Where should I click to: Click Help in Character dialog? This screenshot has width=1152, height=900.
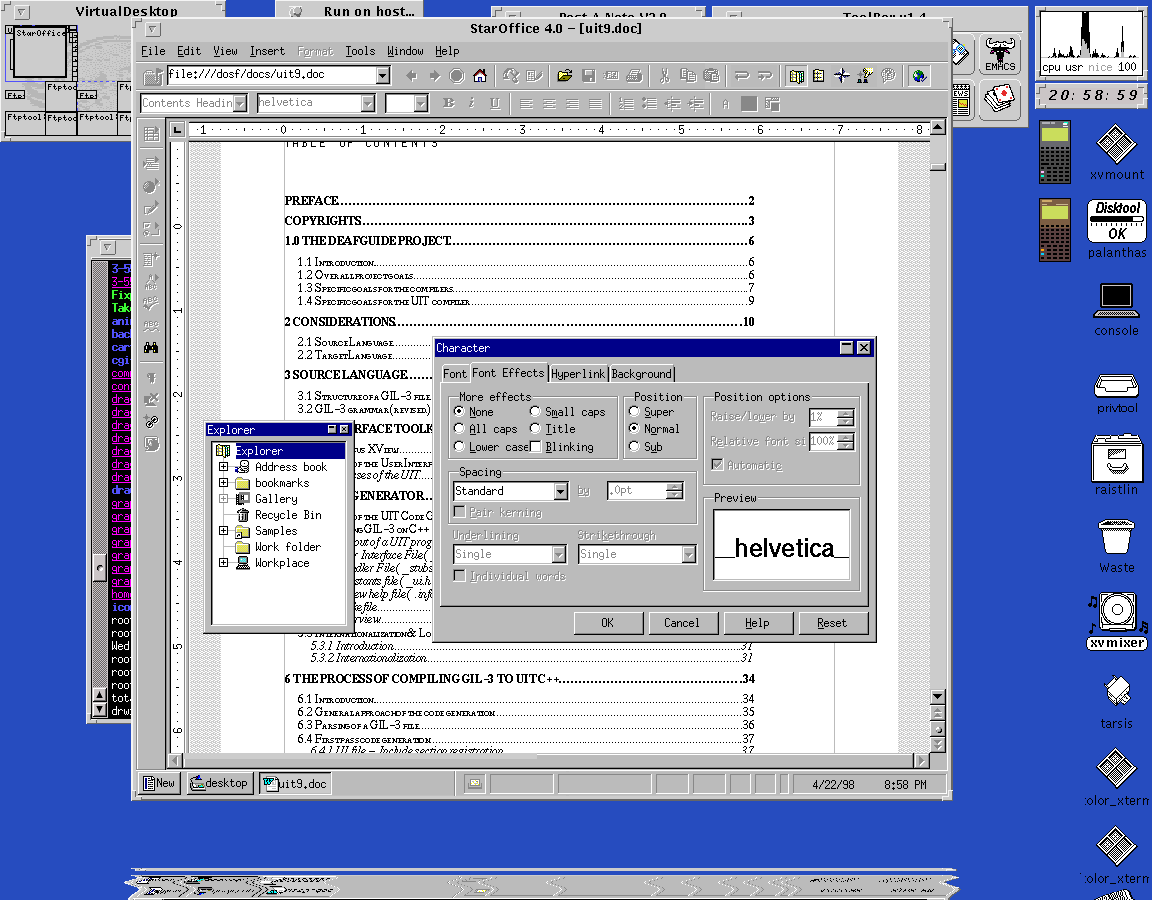[757, 623]
